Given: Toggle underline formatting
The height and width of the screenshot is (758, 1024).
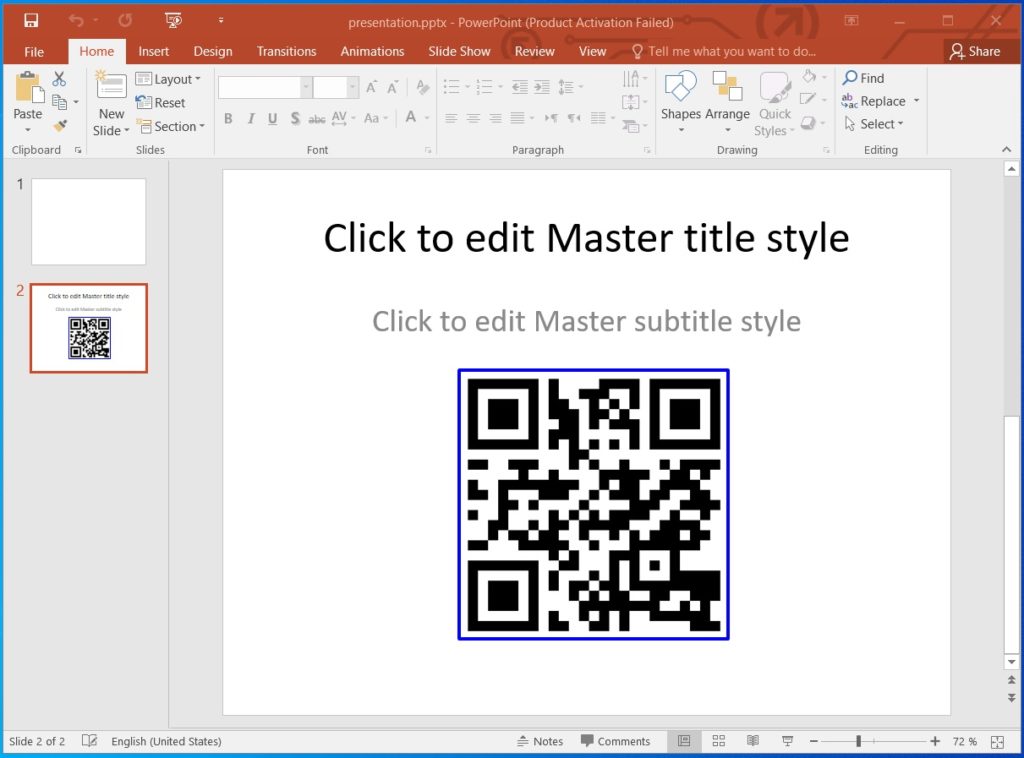Looking at the screenshot, I should click(x=271, y=118).
